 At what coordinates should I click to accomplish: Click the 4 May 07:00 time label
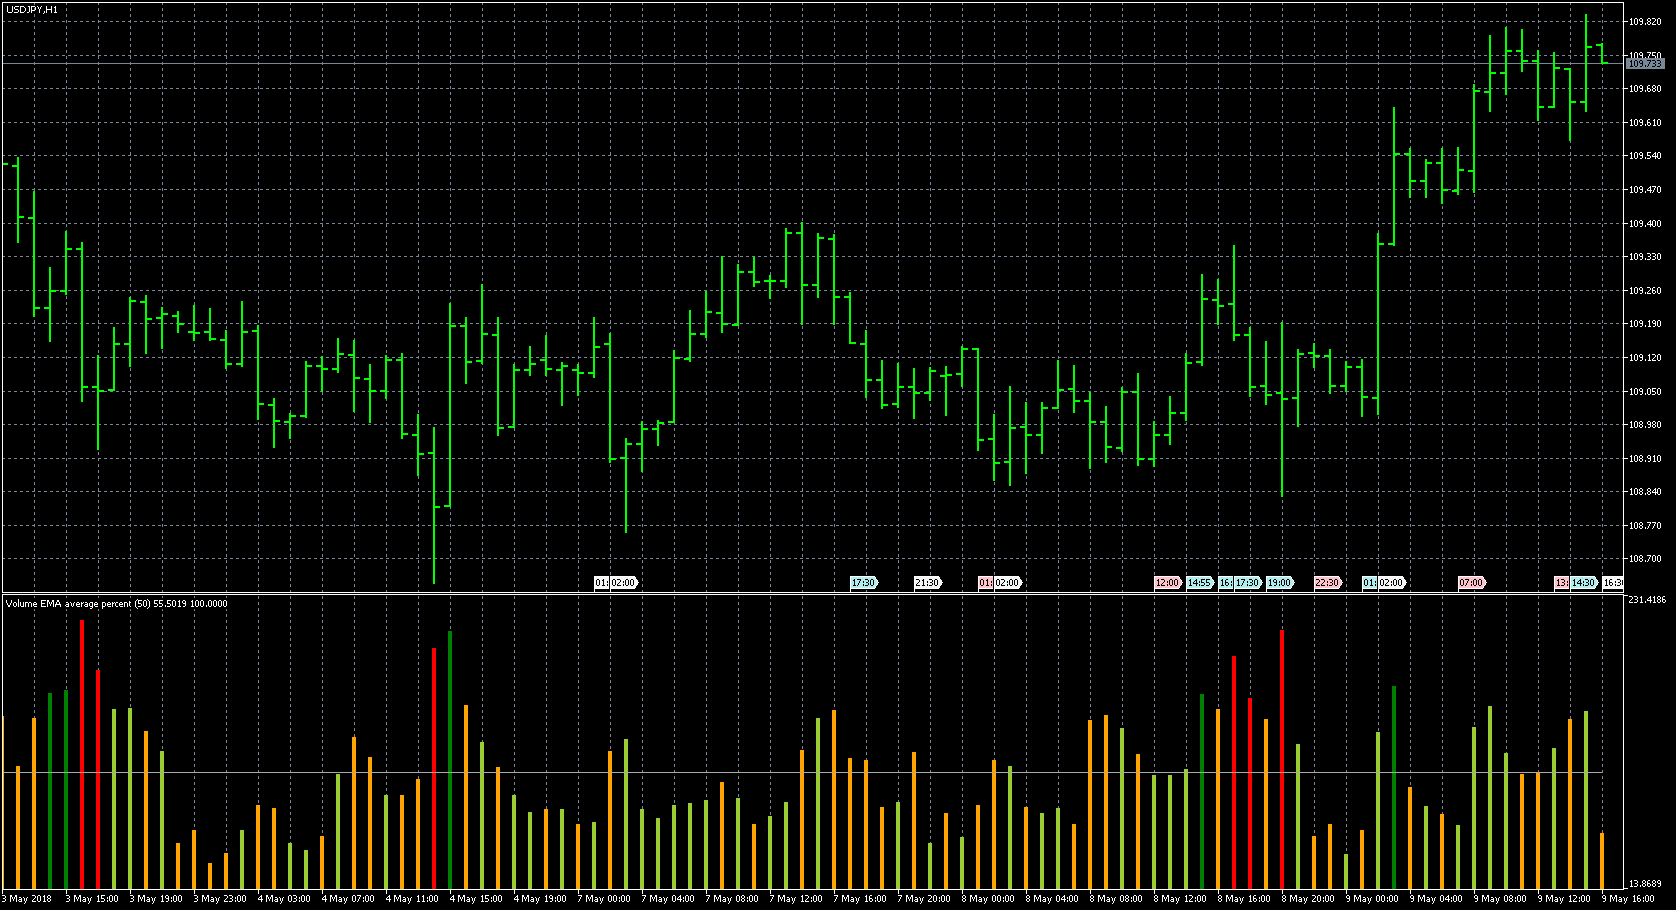coord(348,899)
